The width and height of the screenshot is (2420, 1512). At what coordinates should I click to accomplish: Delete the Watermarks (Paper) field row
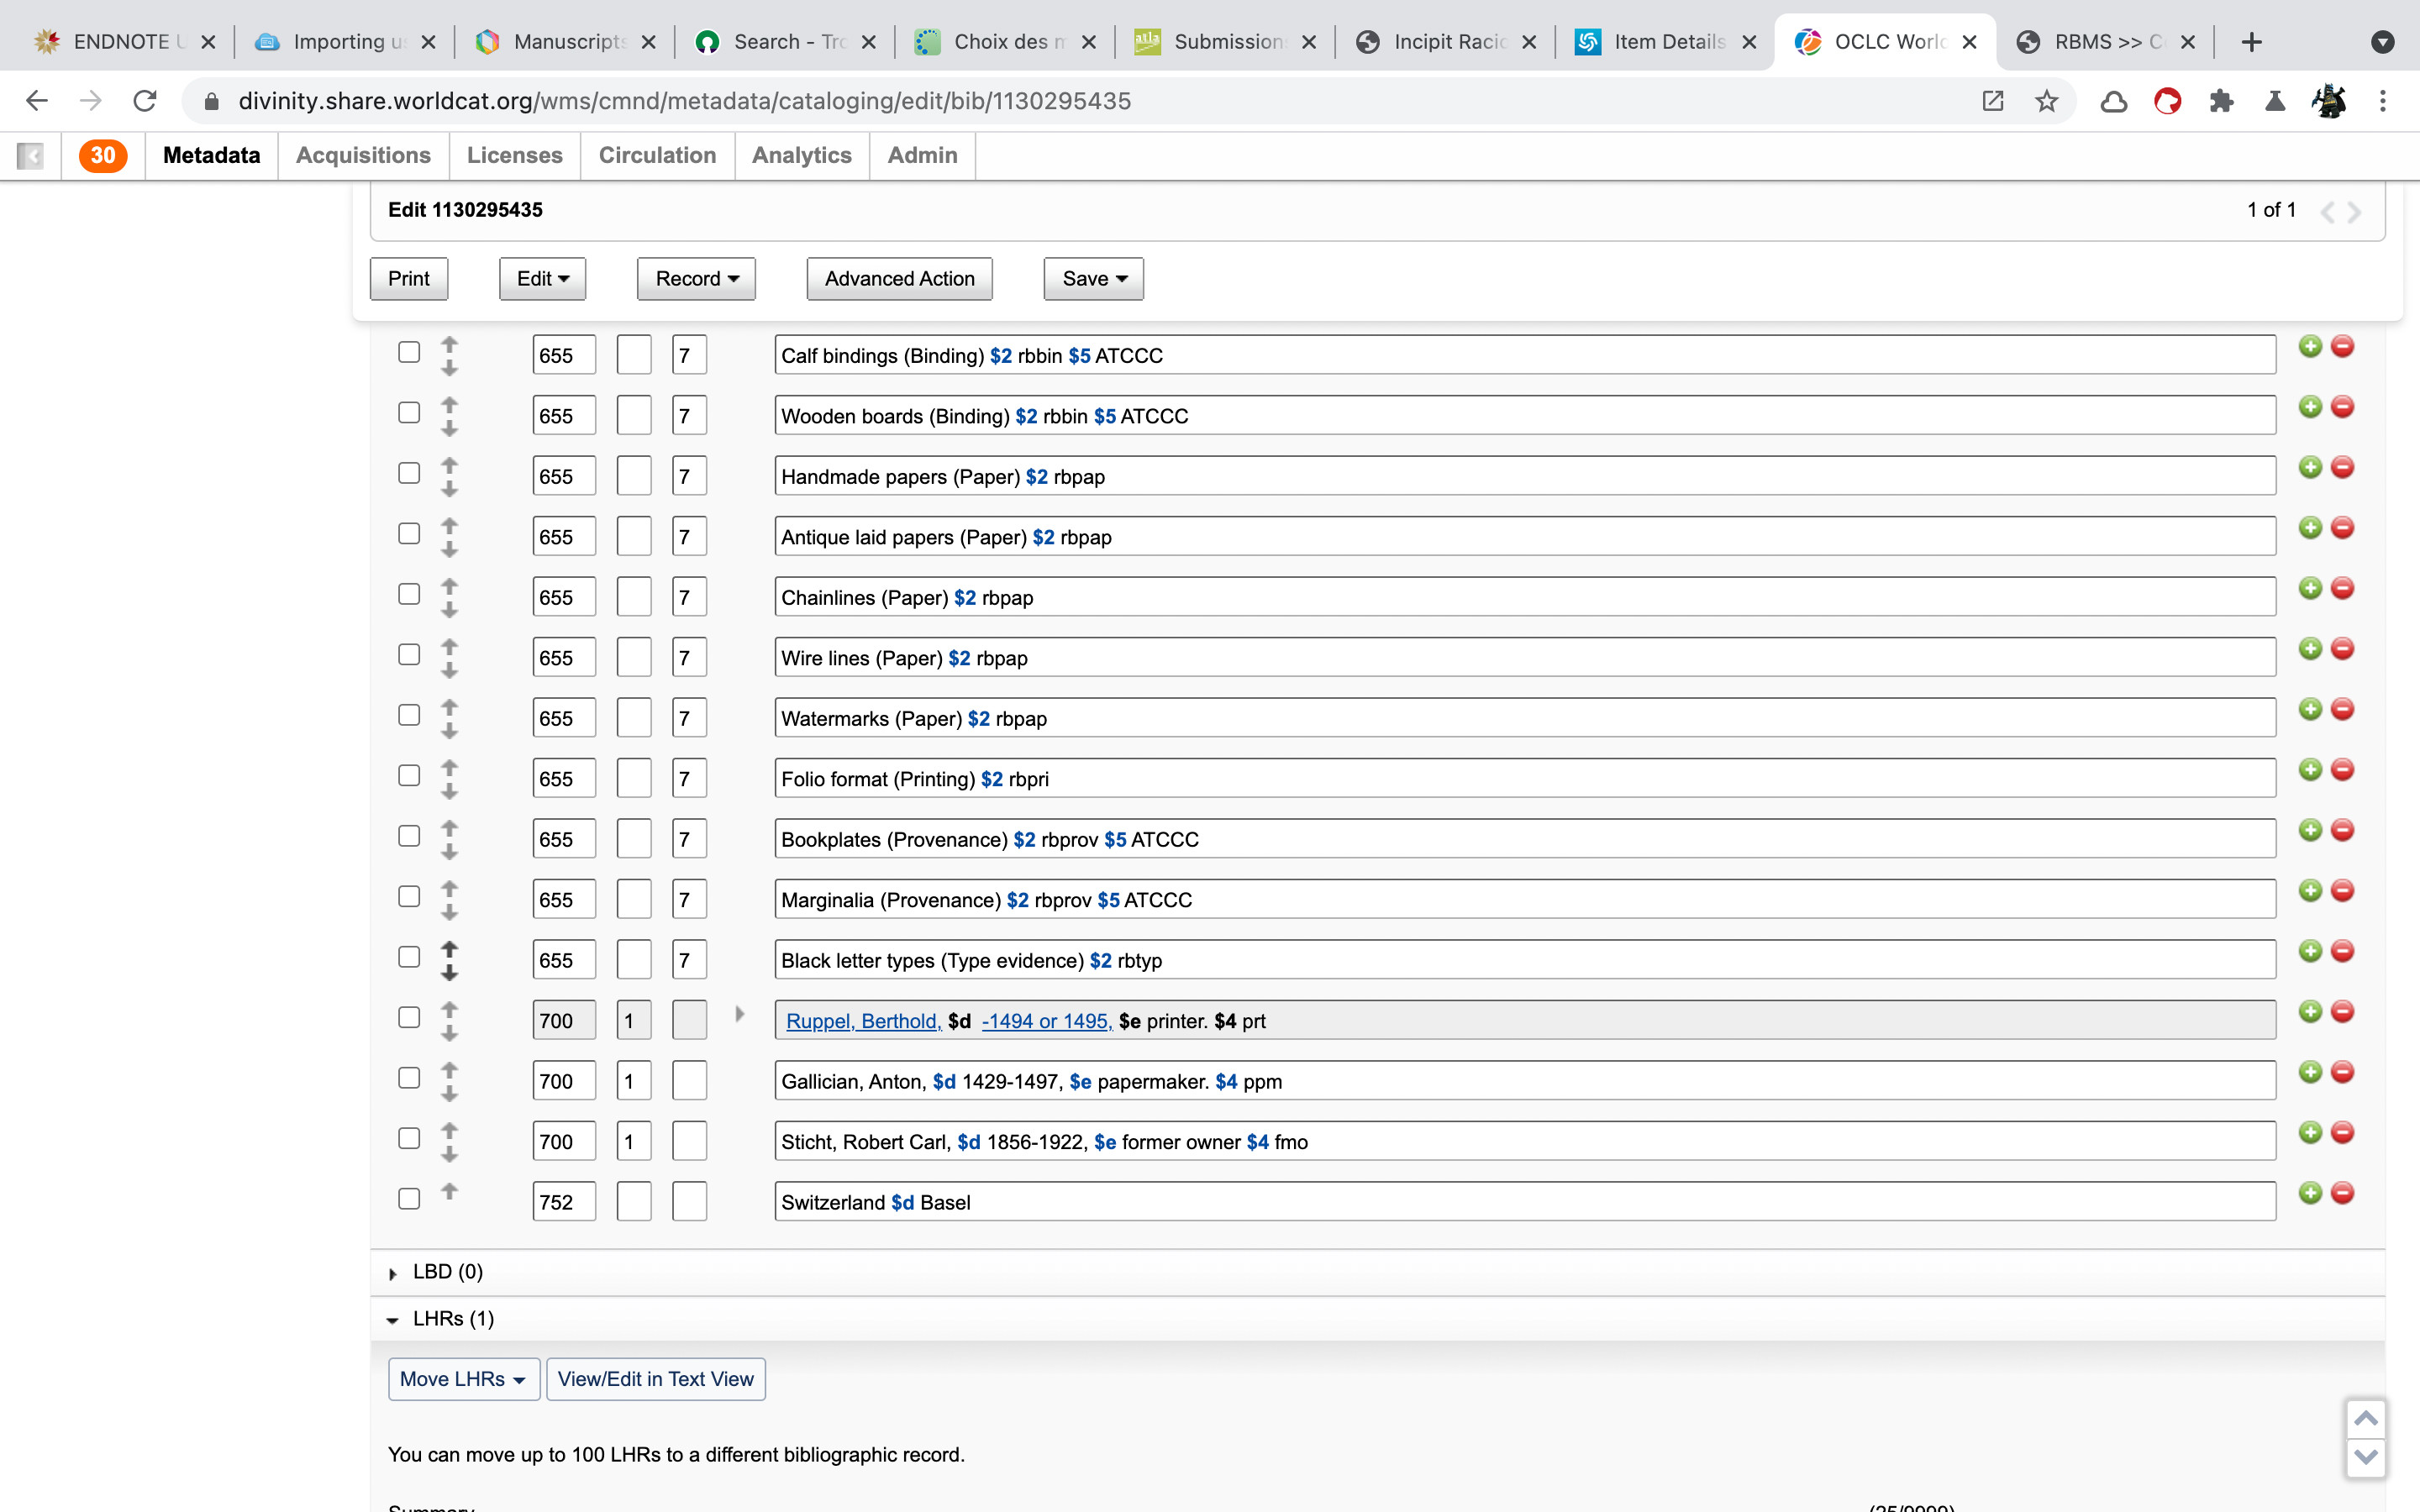click(2342, 709)
